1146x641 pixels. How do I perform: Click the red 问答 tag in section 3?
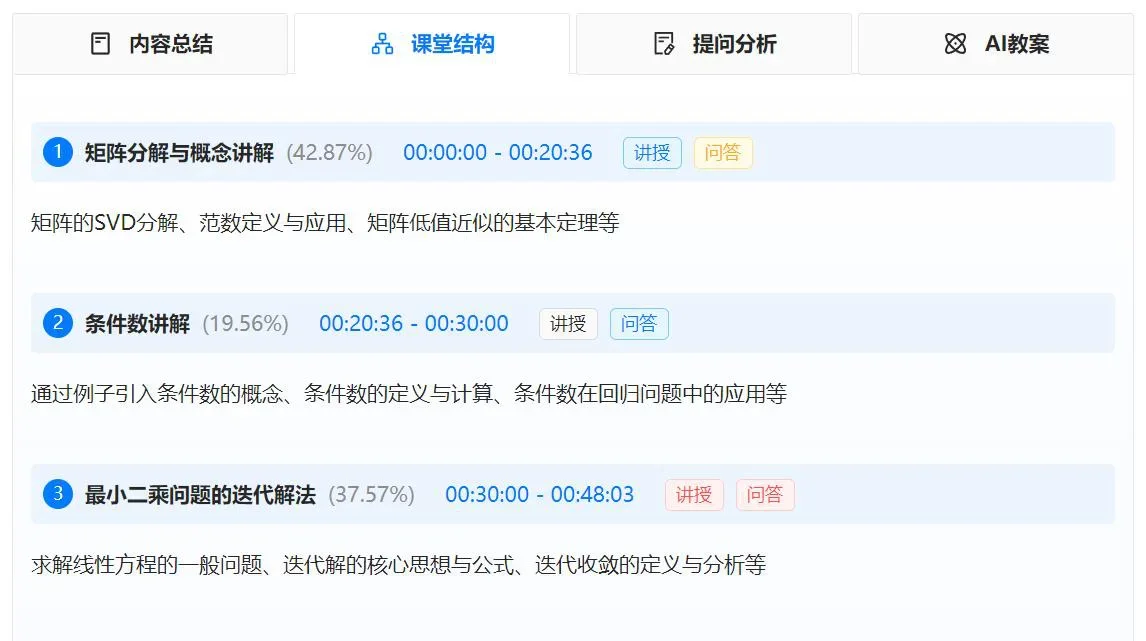click(x=764, y=495)
